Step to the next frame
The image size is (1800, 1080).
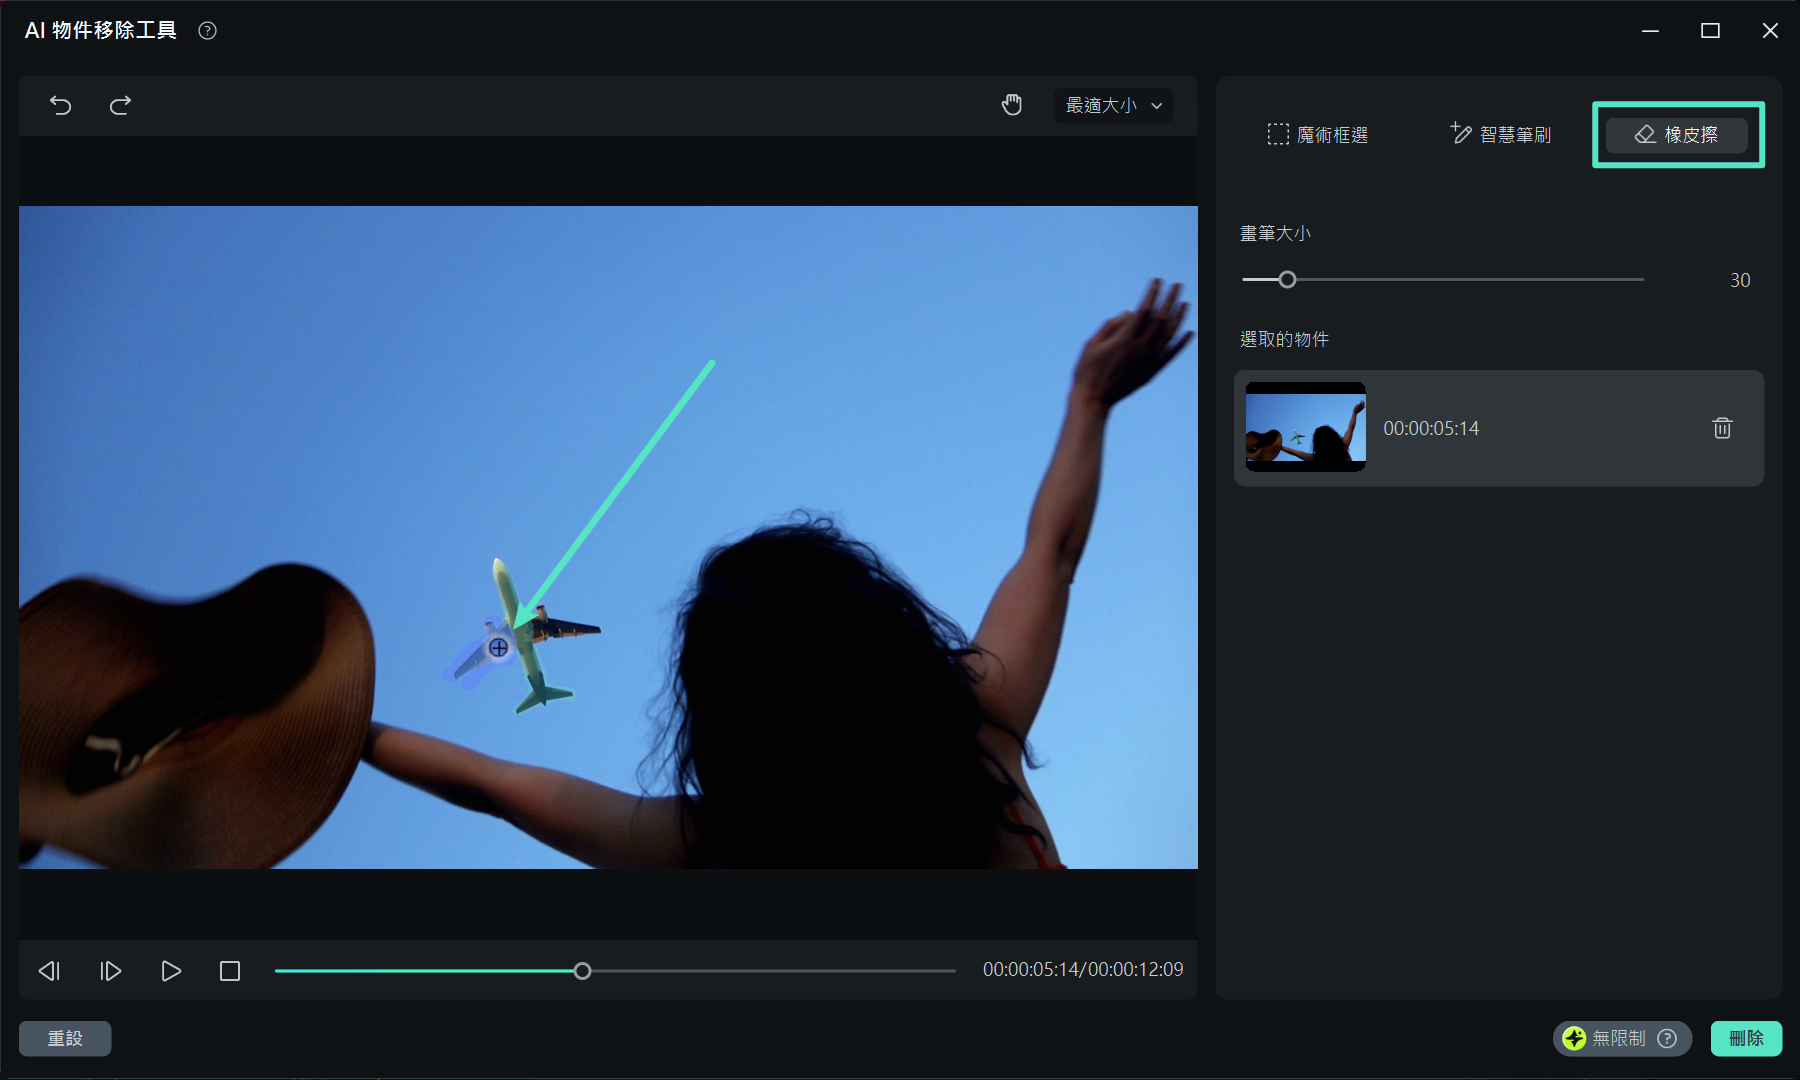click(x=110, y=971)
